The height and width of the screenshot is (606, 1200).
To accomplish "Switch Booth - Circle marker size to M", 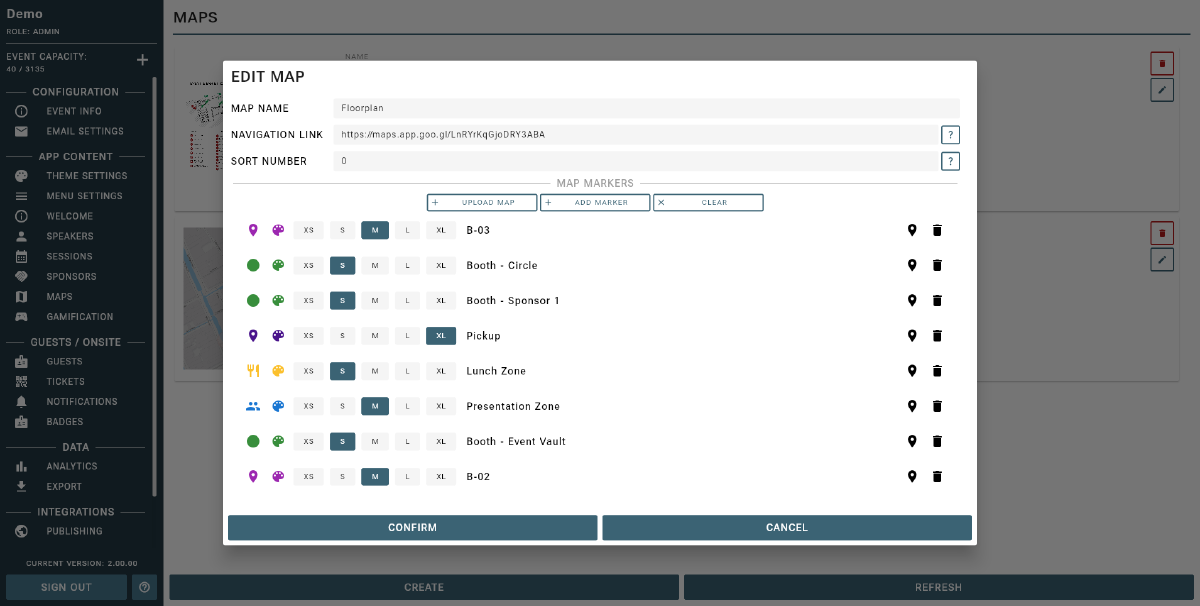I will [375, 265].
